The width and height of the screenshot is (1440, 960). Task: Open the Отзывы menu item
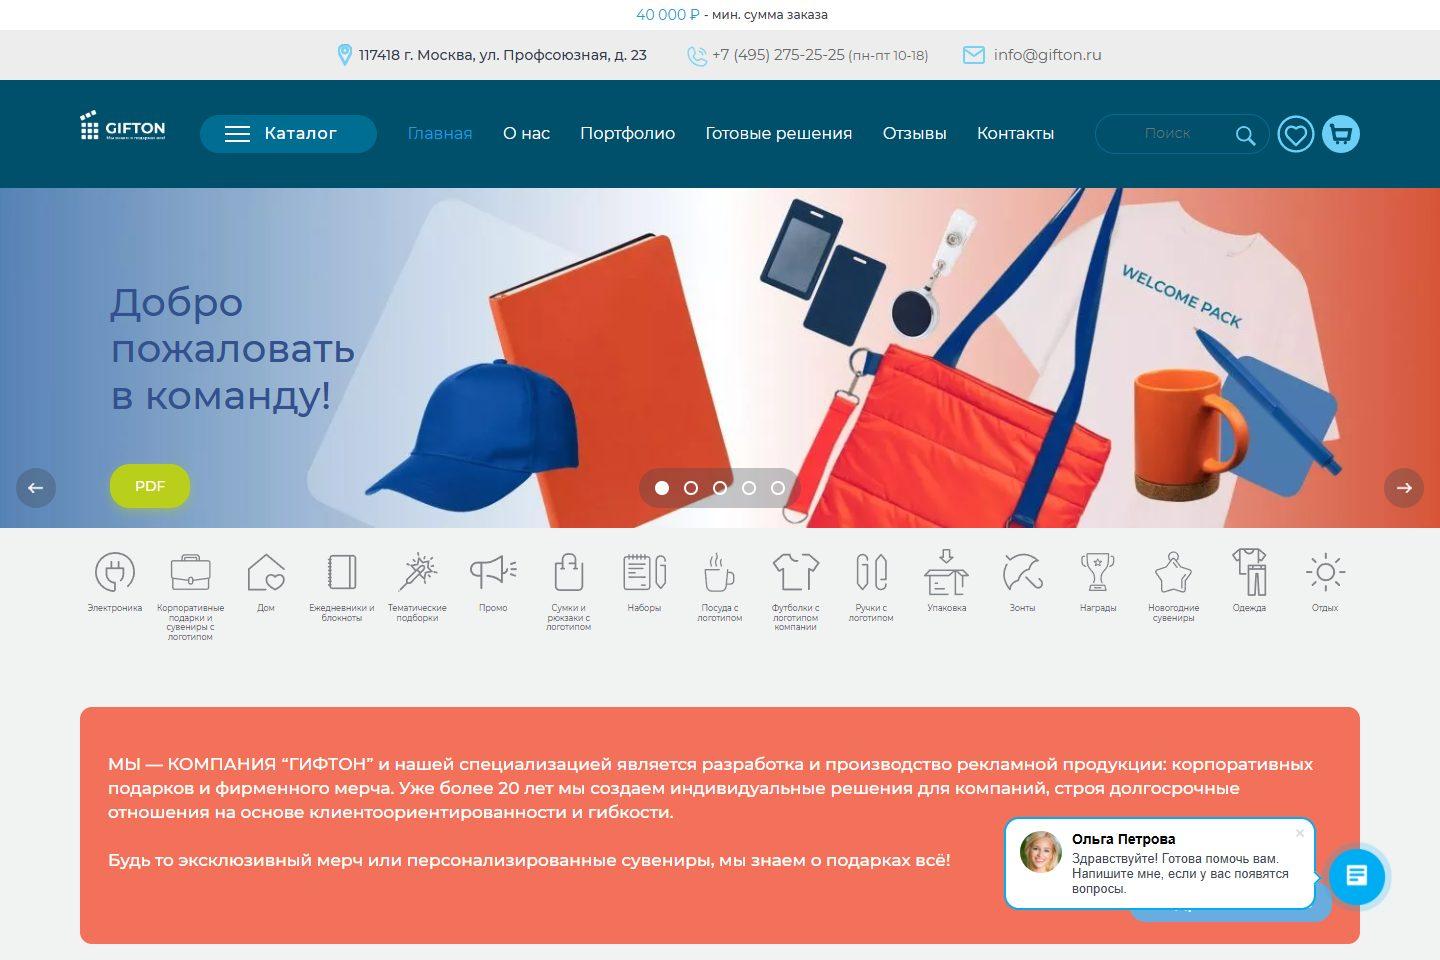(914, 134)
